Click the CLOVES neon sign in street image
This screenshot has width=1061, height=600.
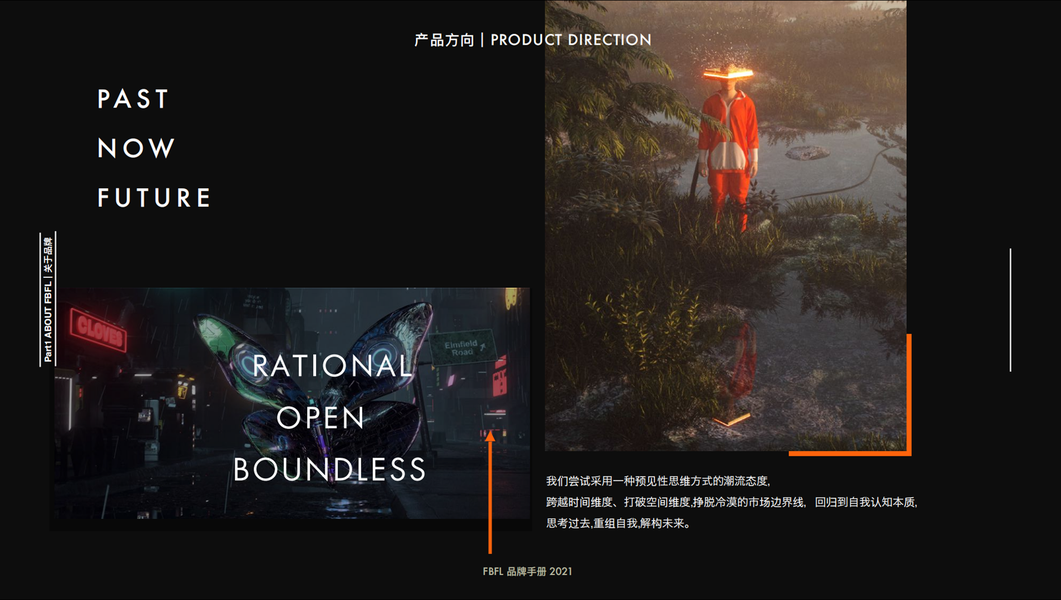pyautogui.click(x=99, y=330)
